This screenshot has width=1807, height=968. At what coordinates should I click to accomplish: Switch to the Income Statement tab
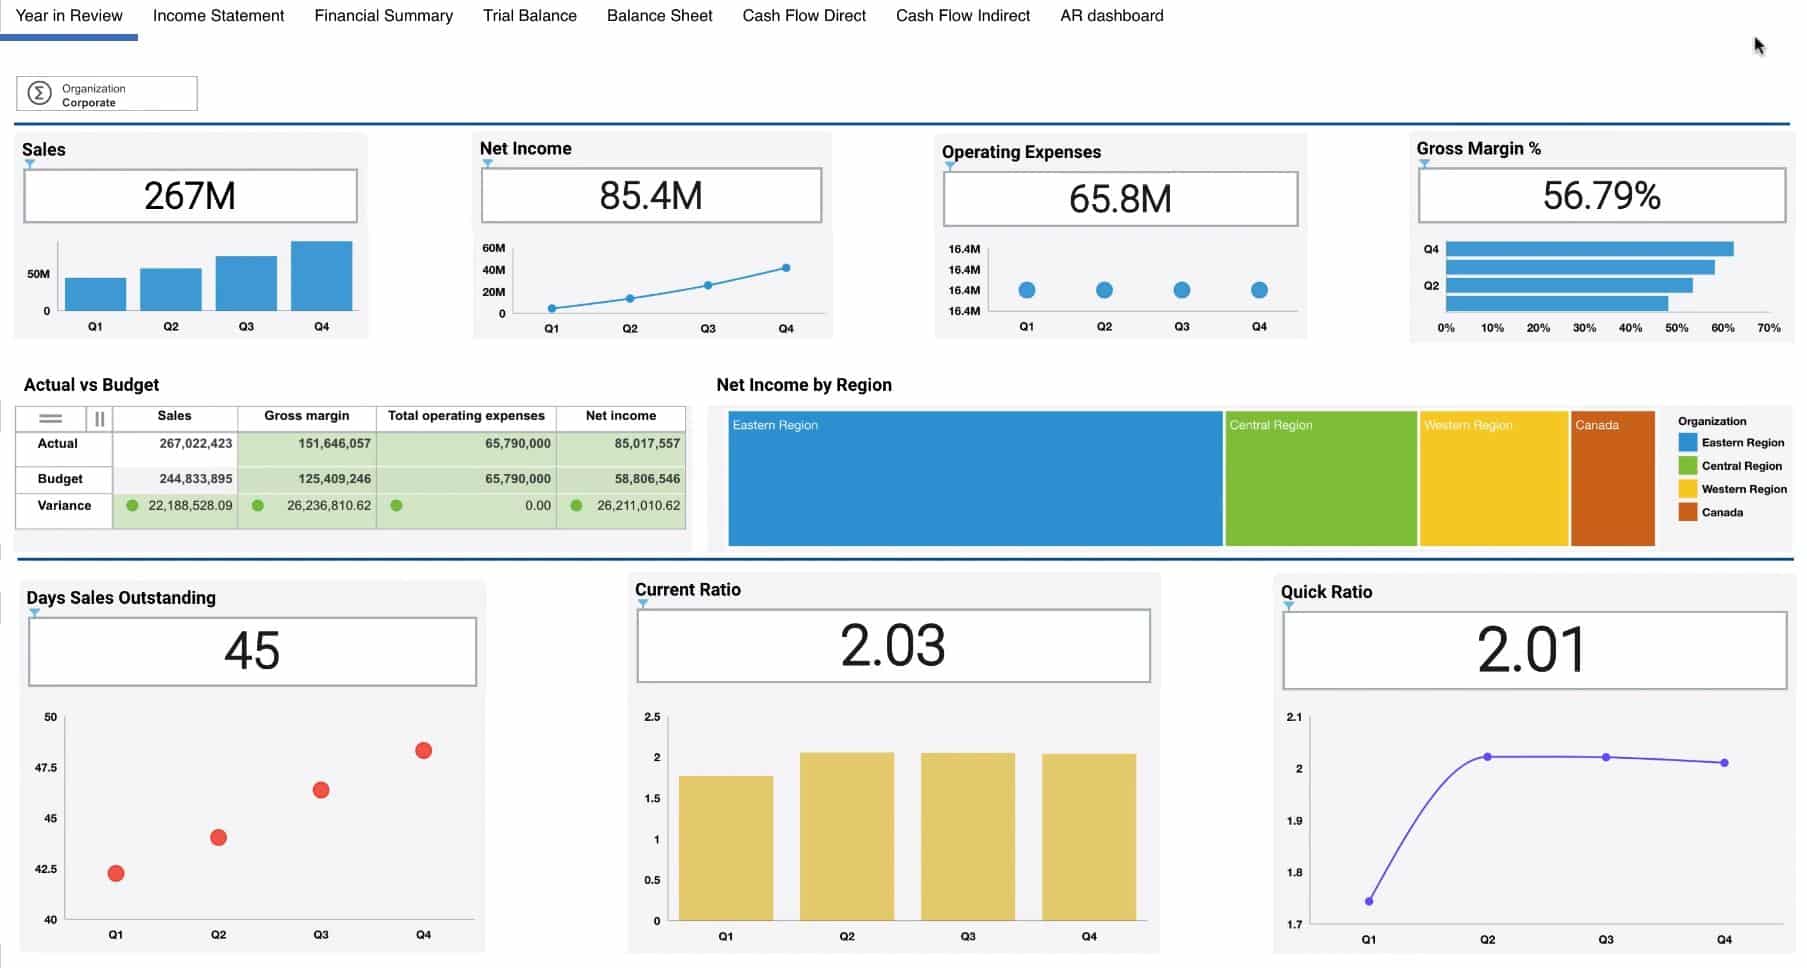pyautogui.click(x=218, y=16)
